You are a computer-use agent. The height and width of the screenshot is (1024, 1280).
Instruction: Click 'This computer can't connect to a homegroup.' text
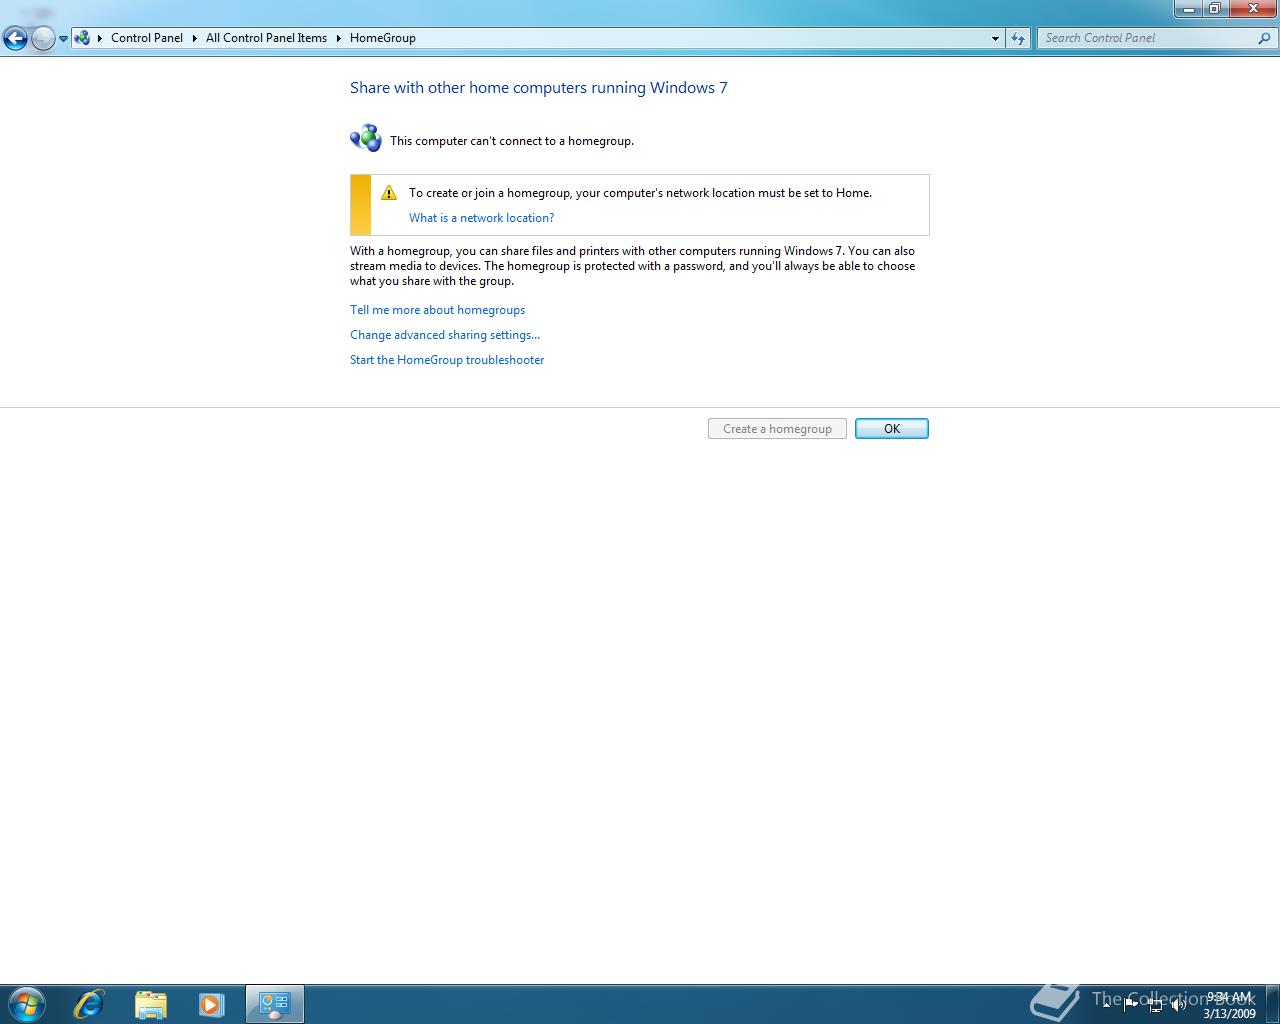point(512,141)
